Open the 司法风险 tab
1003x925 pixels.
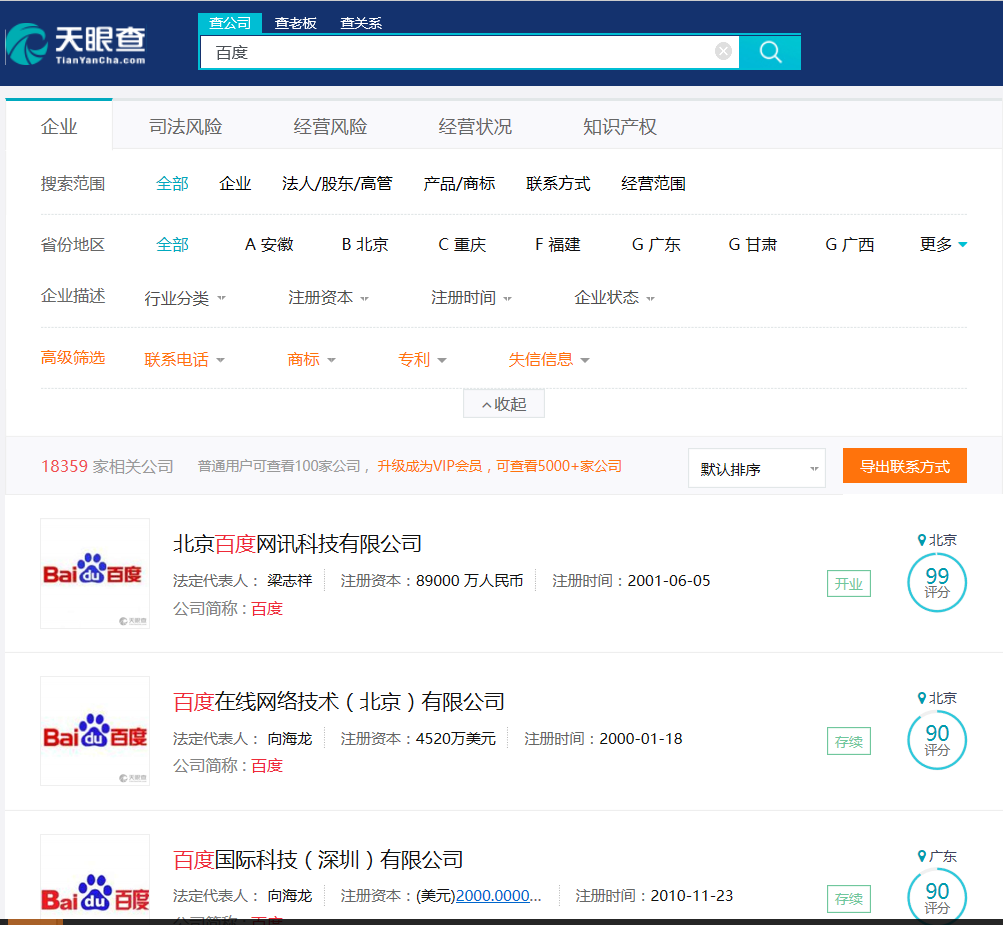point(186,126)
